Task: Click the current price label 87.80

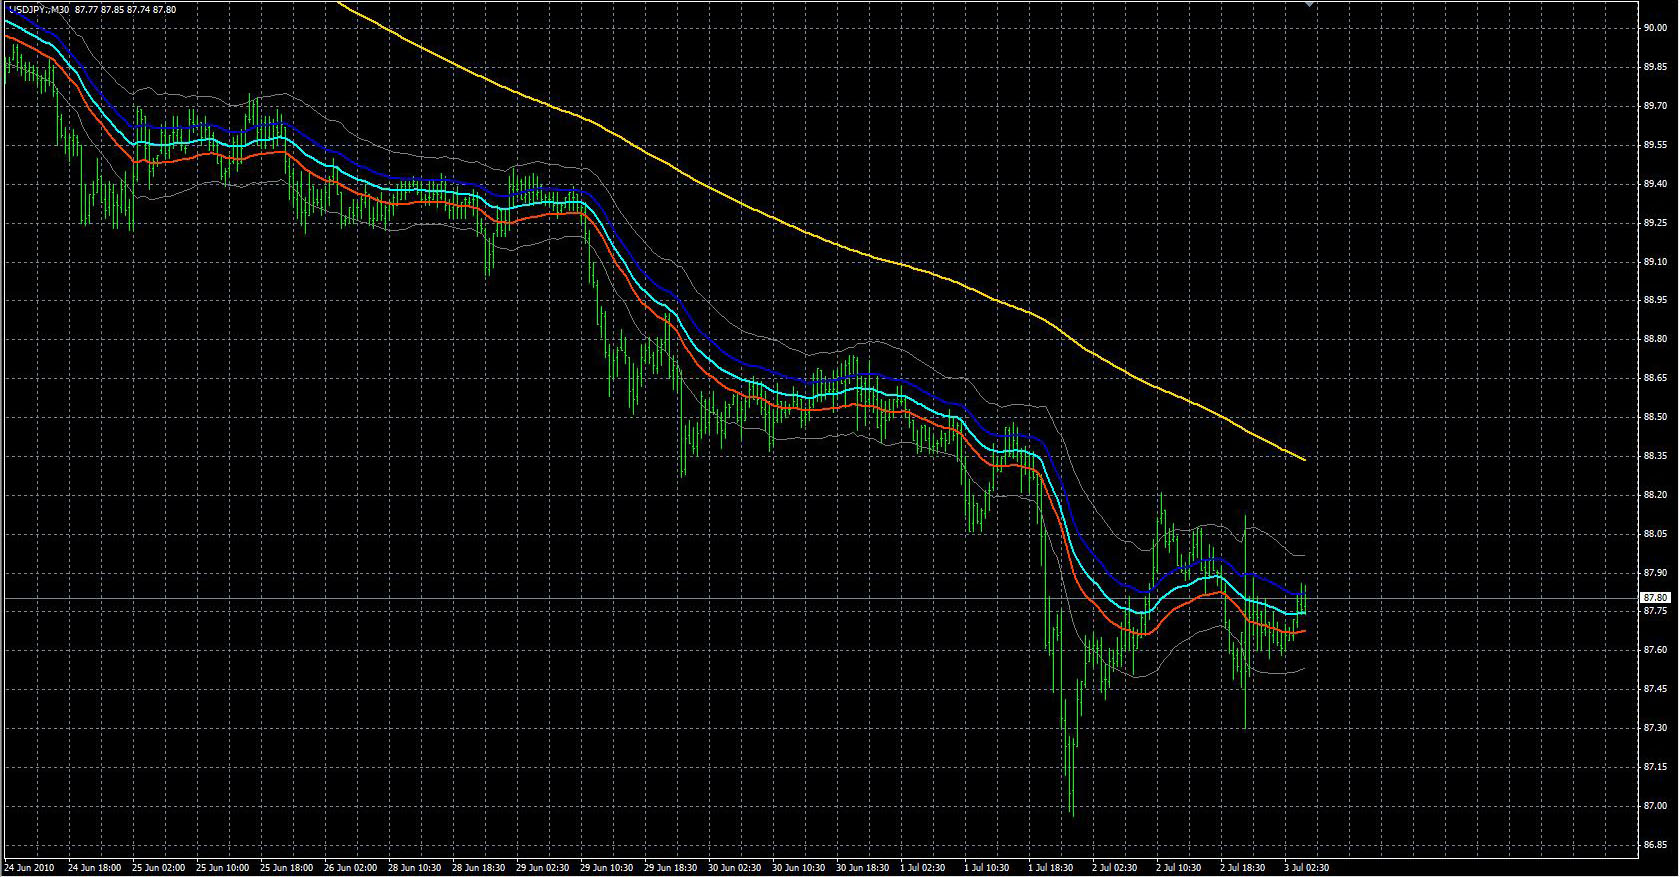Action: pos(1655,598)
